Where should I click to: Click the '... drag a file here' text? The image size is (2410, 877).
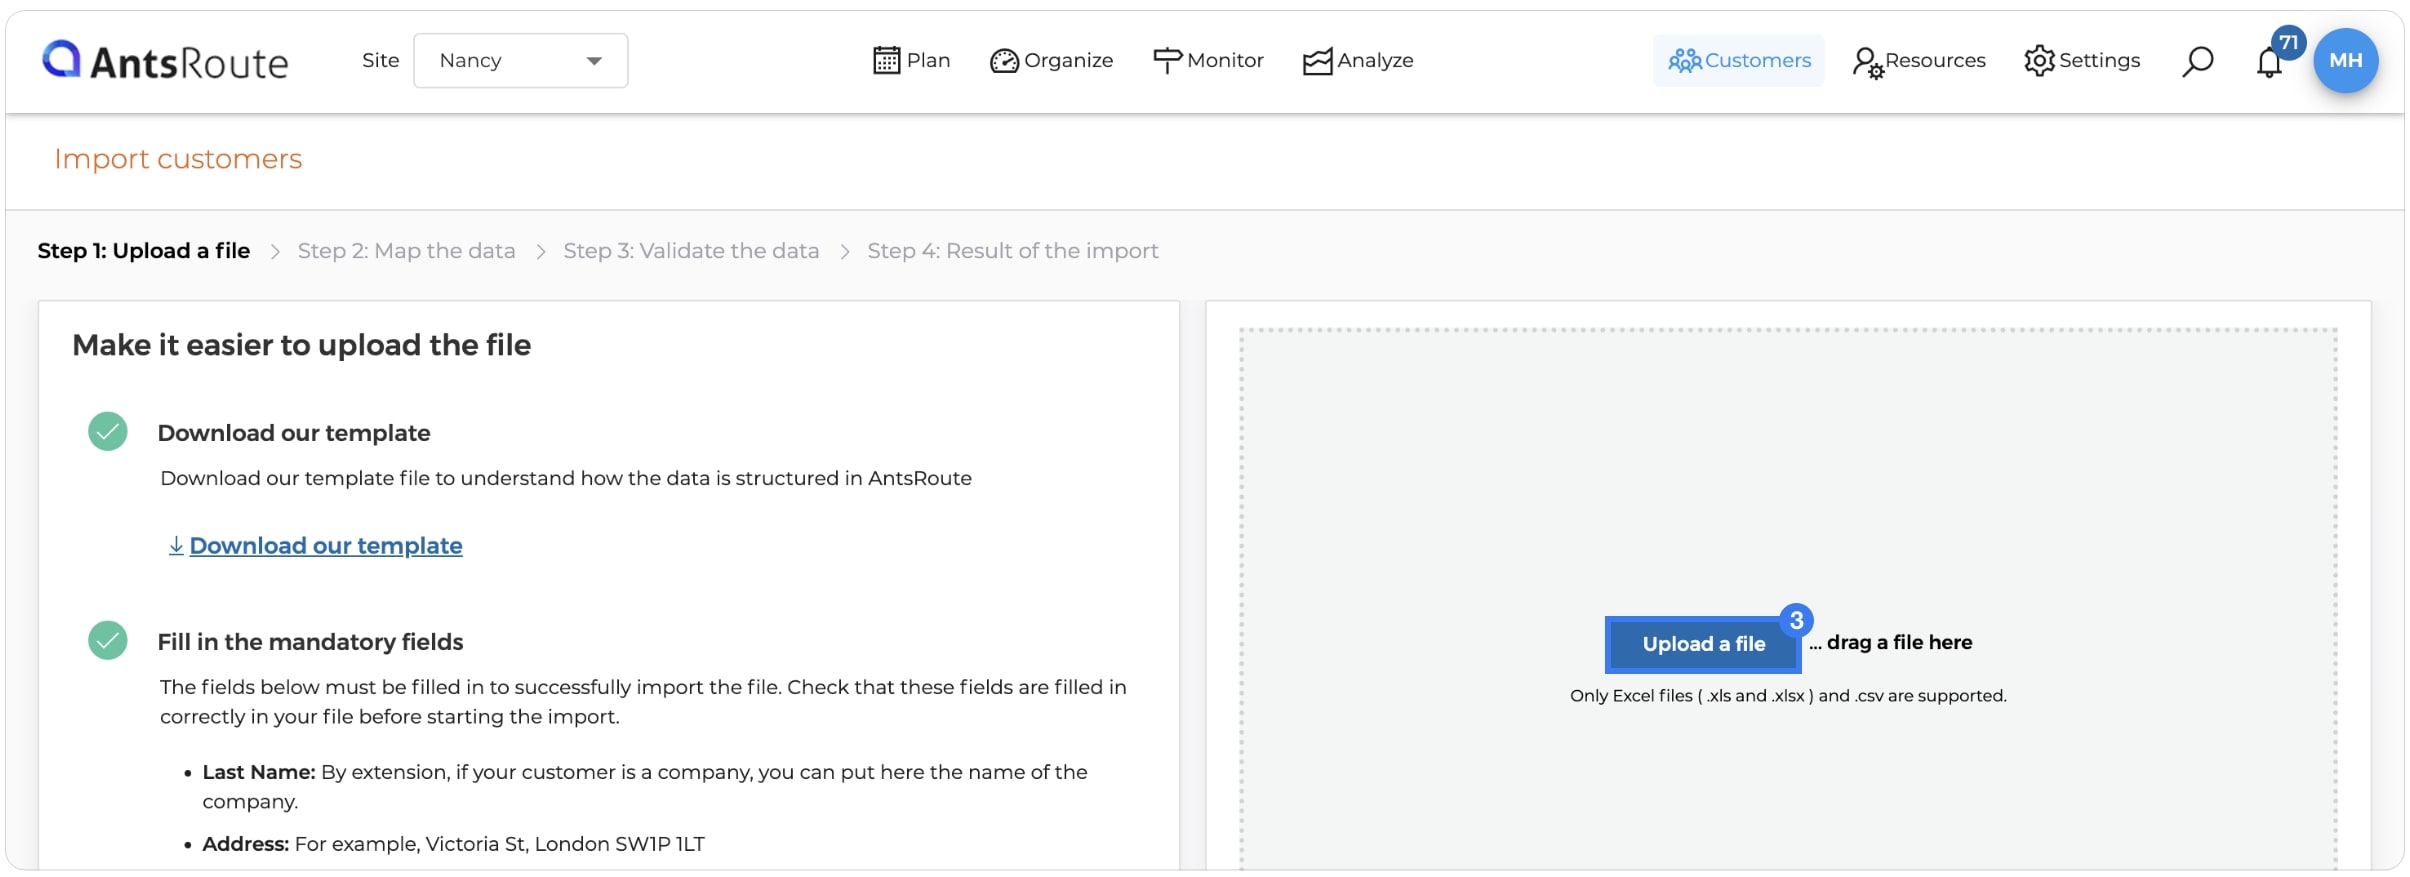point(1890,643)
